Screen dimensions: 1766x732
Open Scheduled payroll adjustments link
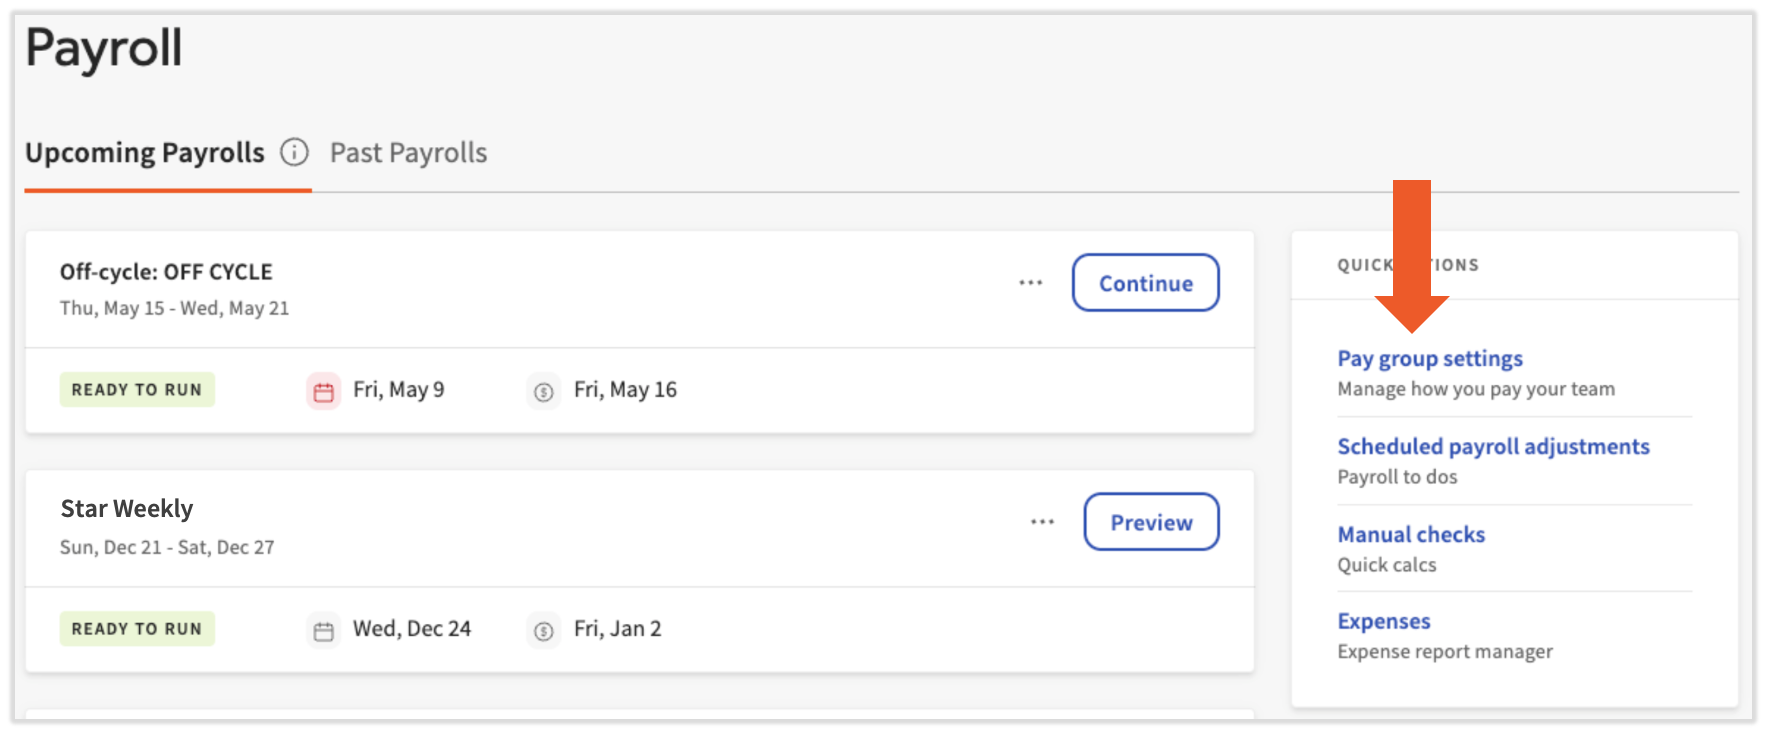1493,446
